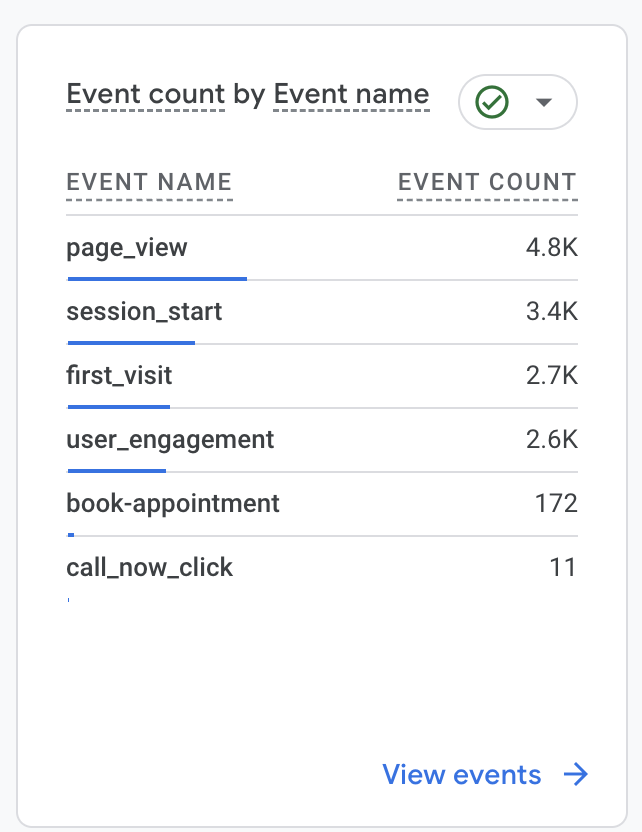
Task: Click the 172 count for book-appointment
Action: (x=556, y=503)
